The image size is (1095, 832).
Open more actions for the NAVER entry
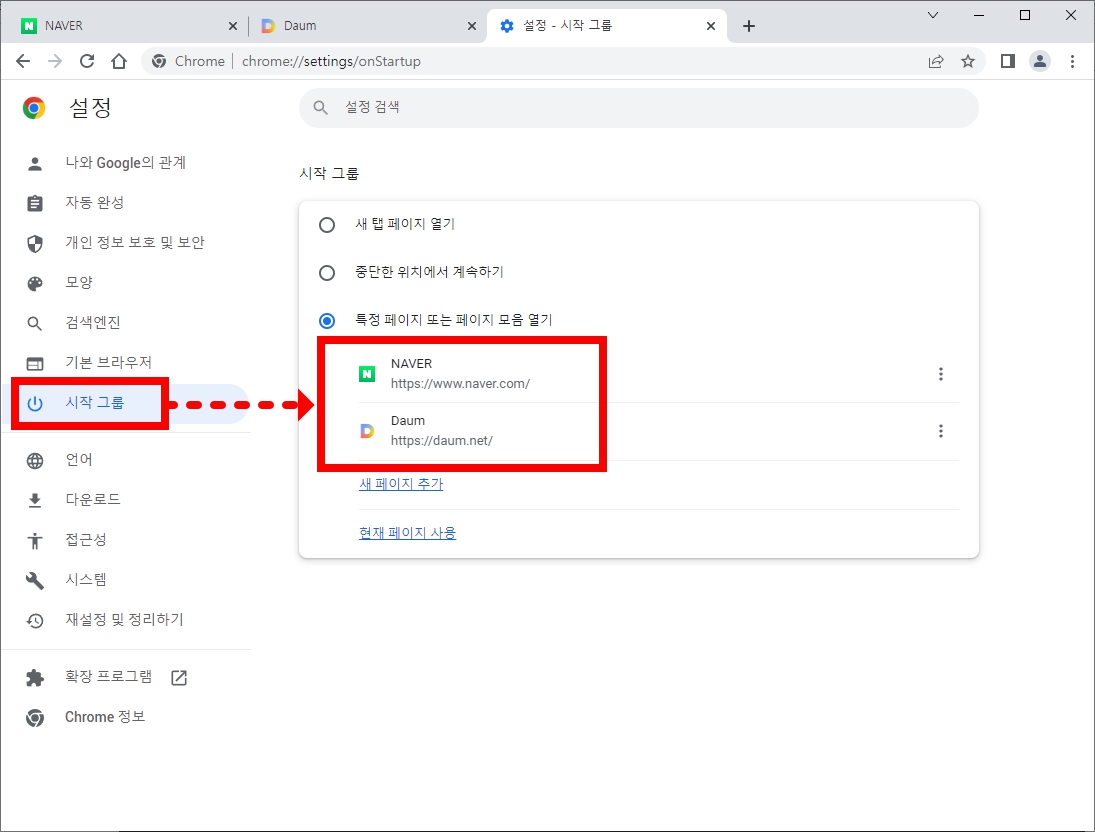point(941,374)
